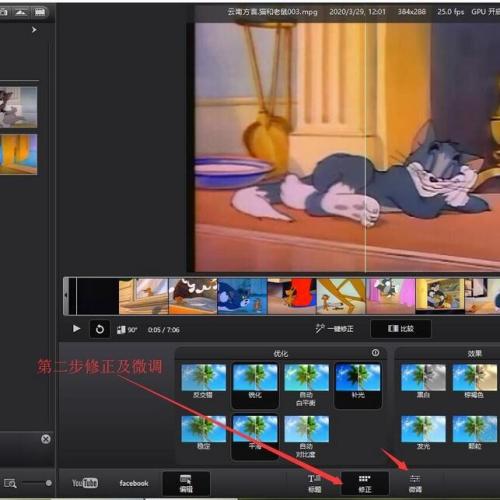
Task: Click the 0:05 / 7:06 time readout
Action: (164, 330)
